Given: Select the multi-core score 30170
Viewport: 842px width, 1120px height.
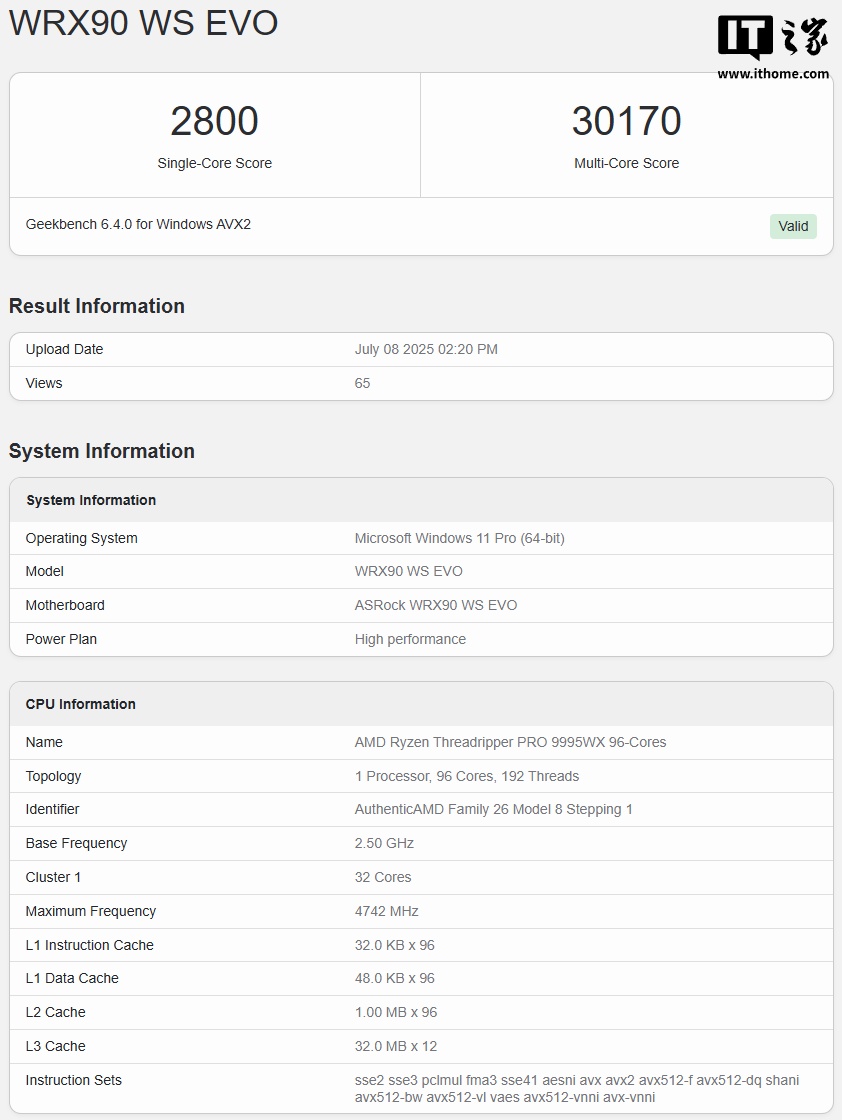Looking at the screenshot, I should point(626,122).
